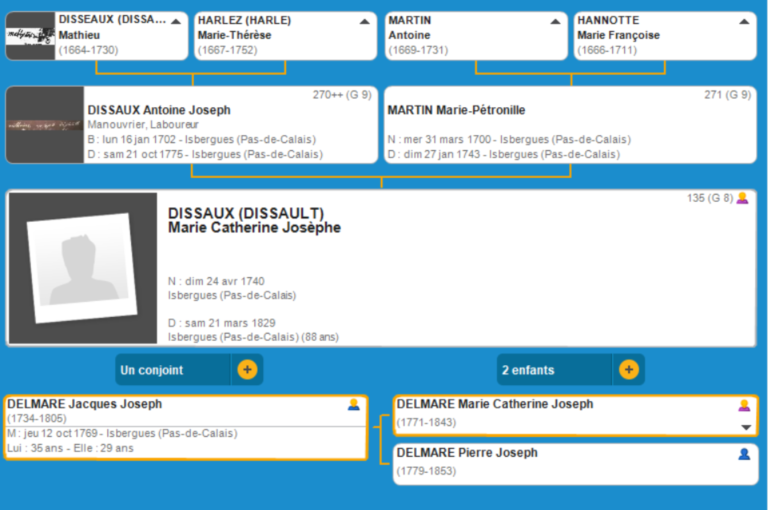Open Mathieu DISSEAUX signature thumbnail

31,36
